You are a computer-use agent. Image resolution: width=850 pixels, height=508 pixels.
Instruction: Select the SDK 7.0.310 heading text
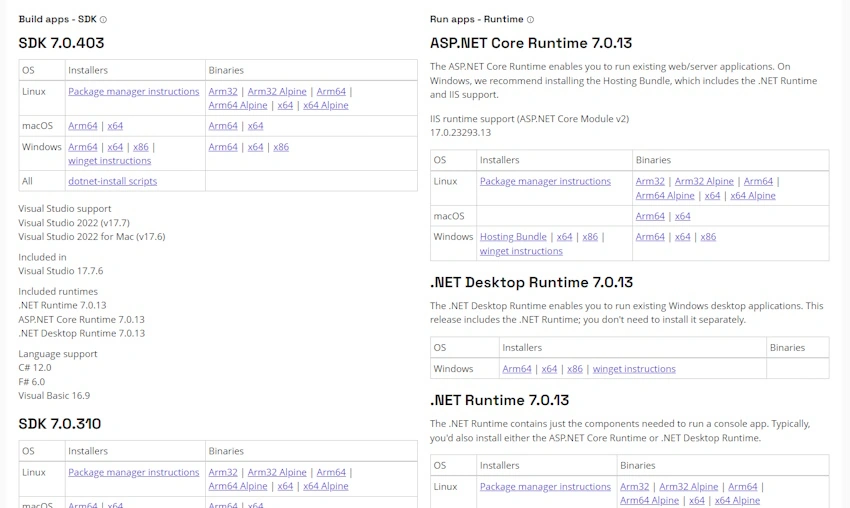[60, 424]
